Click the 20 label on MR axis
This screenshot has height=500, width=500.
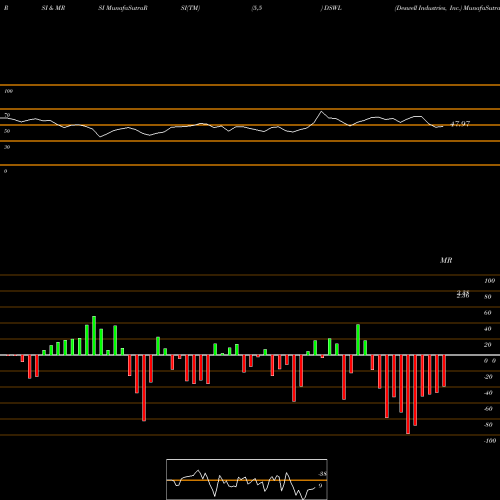(x=487, y=345)
